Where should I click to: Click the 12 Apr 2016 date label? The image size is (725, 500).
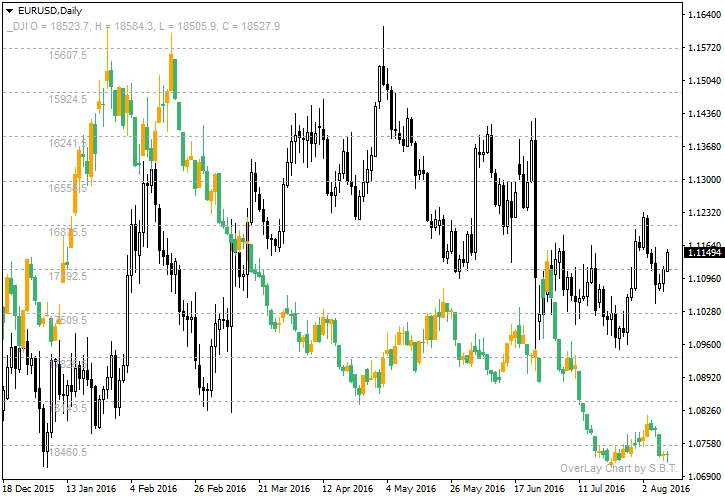348,489
